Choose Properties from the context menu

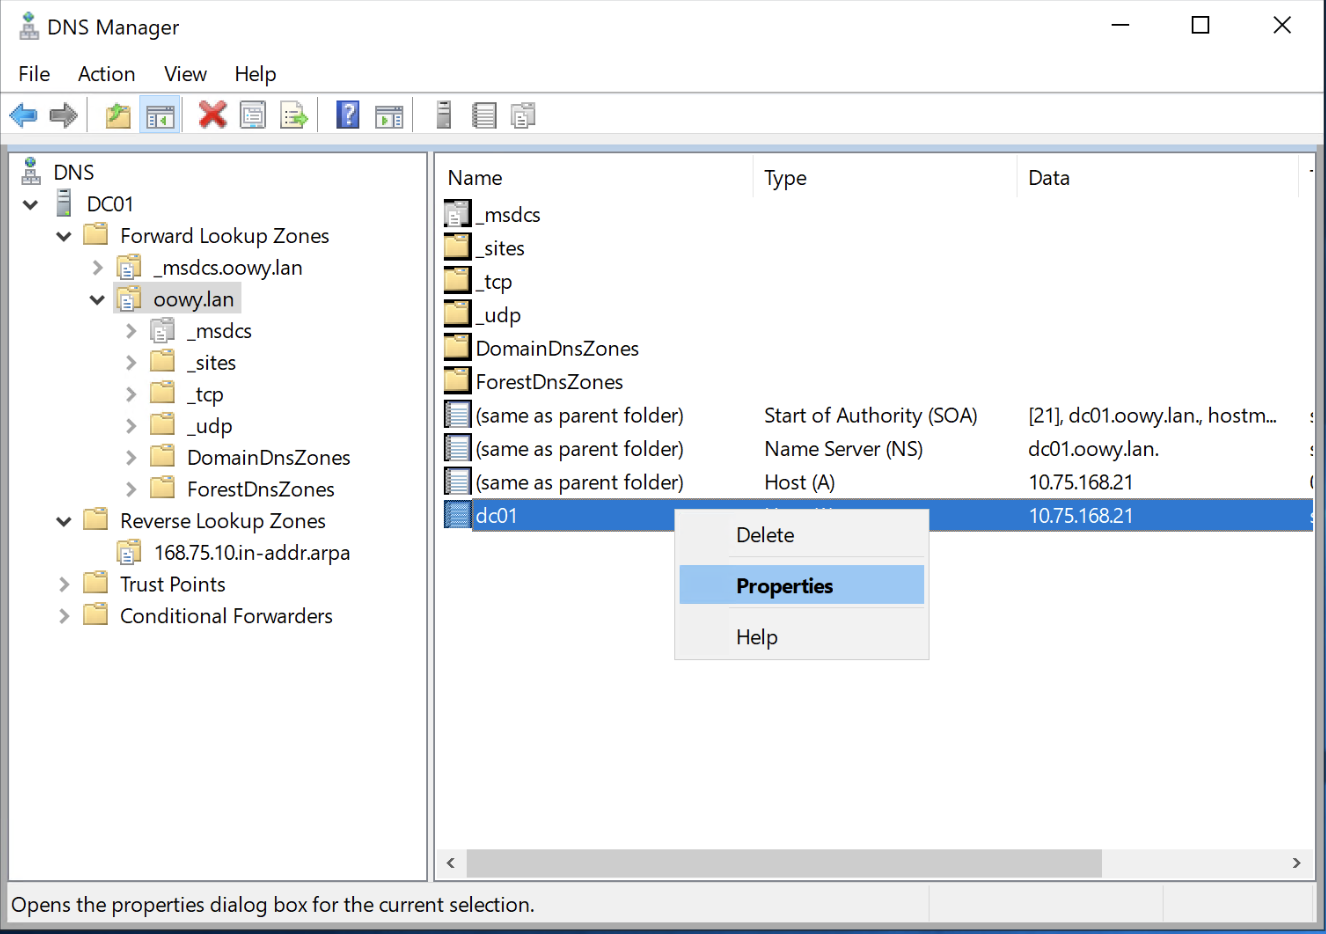tap(785, 586)
